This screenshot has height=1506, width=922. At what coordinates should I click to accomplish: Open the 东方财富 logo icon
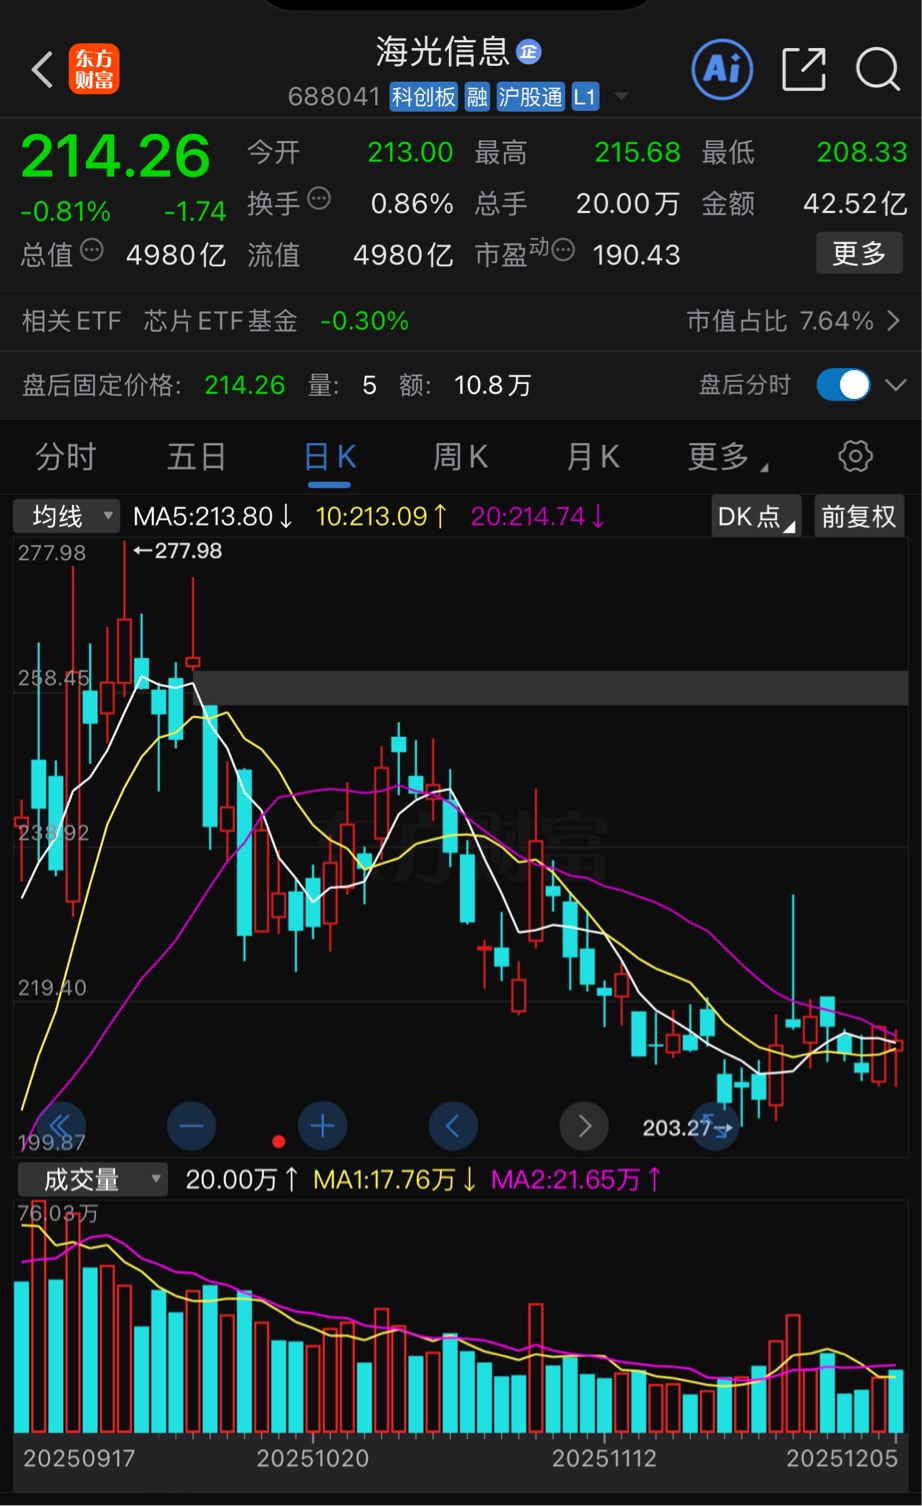[94, 70]
